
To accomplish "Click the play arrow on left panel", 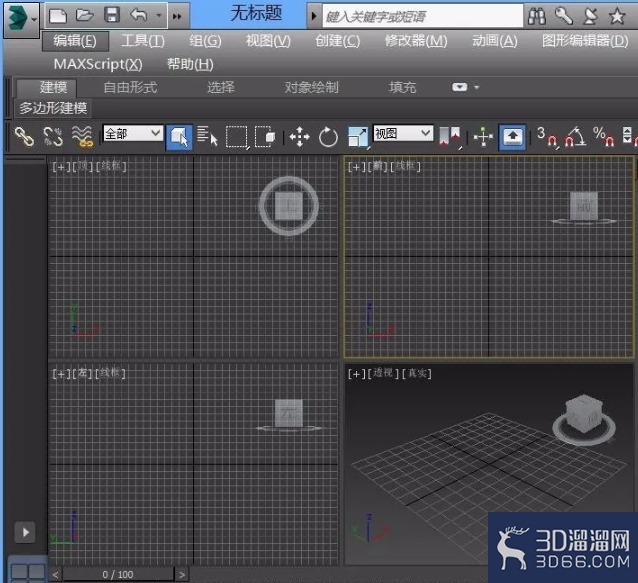I will (25, 532).
